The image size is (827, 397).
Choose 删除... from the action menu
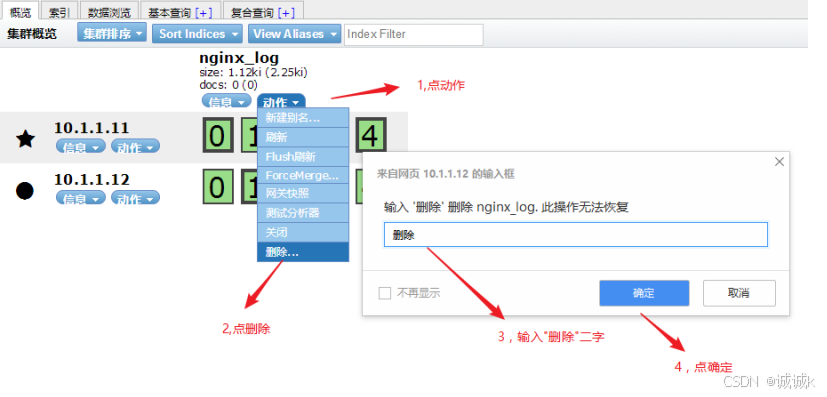(x=303, y=252)
